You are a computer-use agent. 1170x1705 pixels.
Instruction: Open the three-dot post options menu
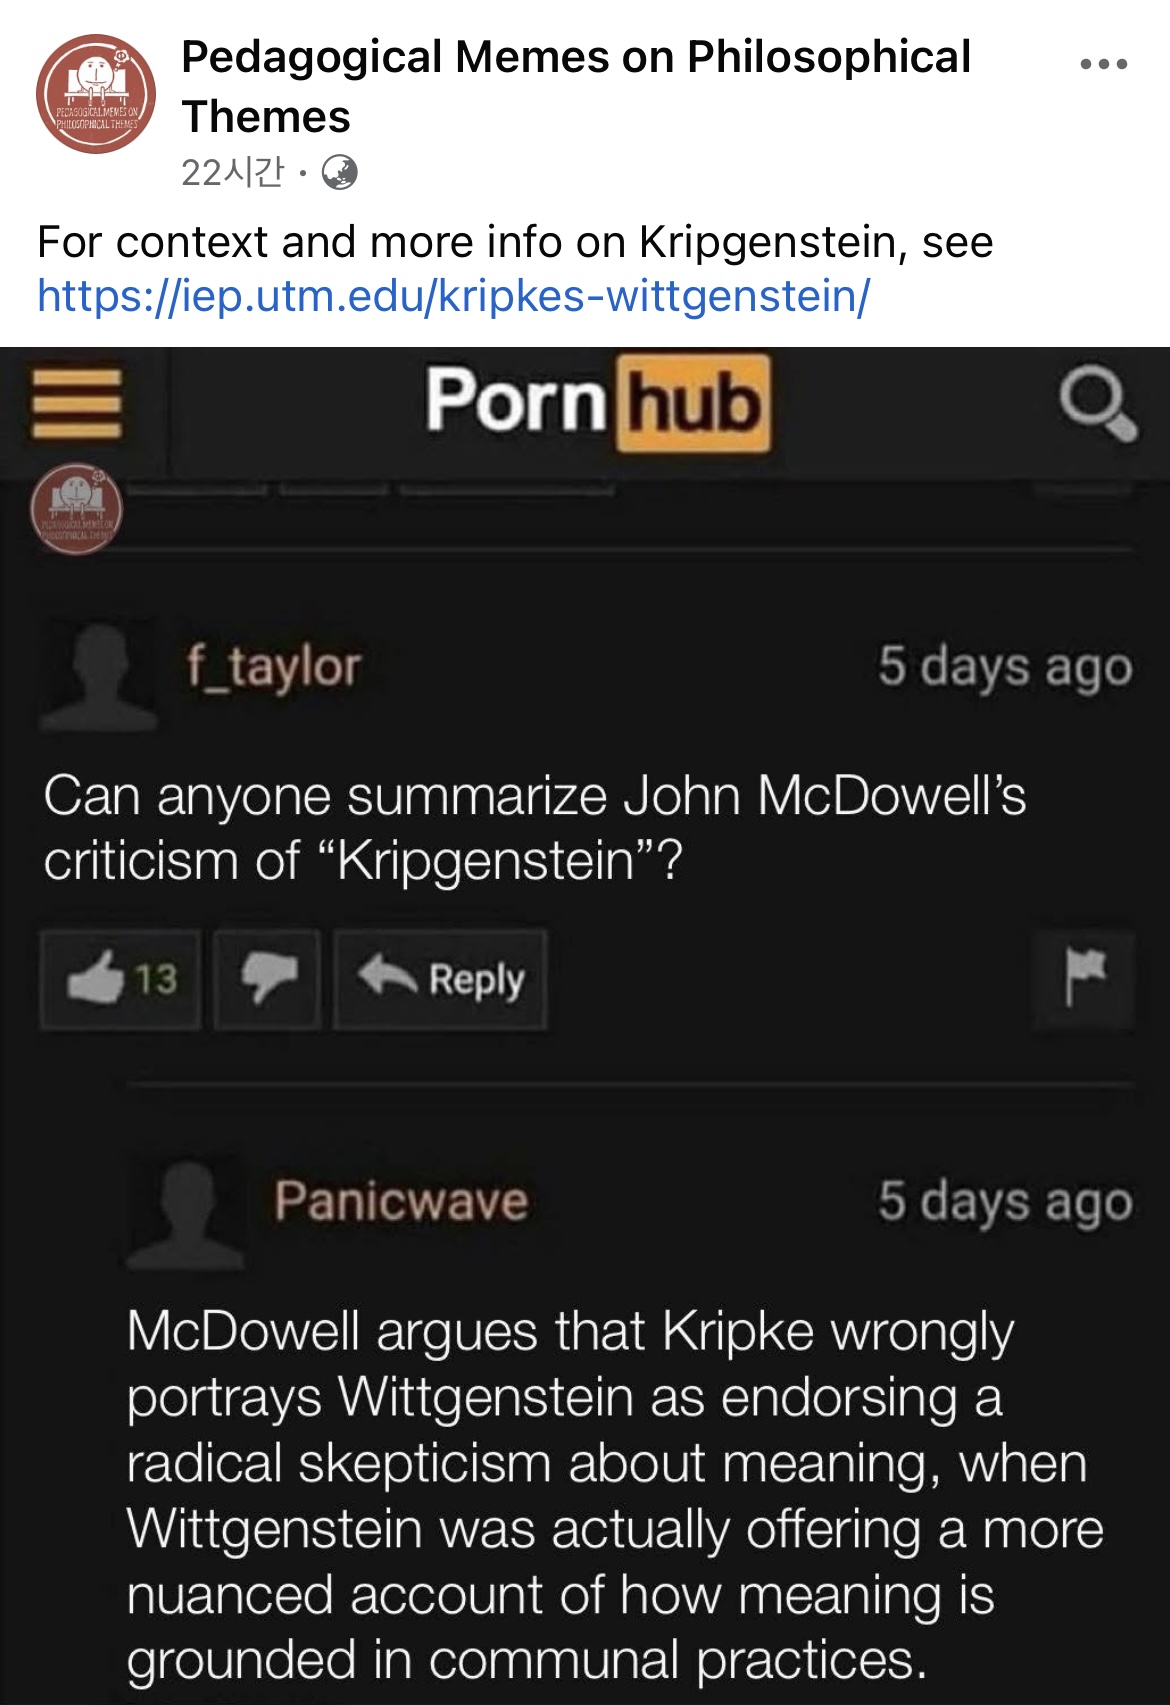tap(1104, 64)
